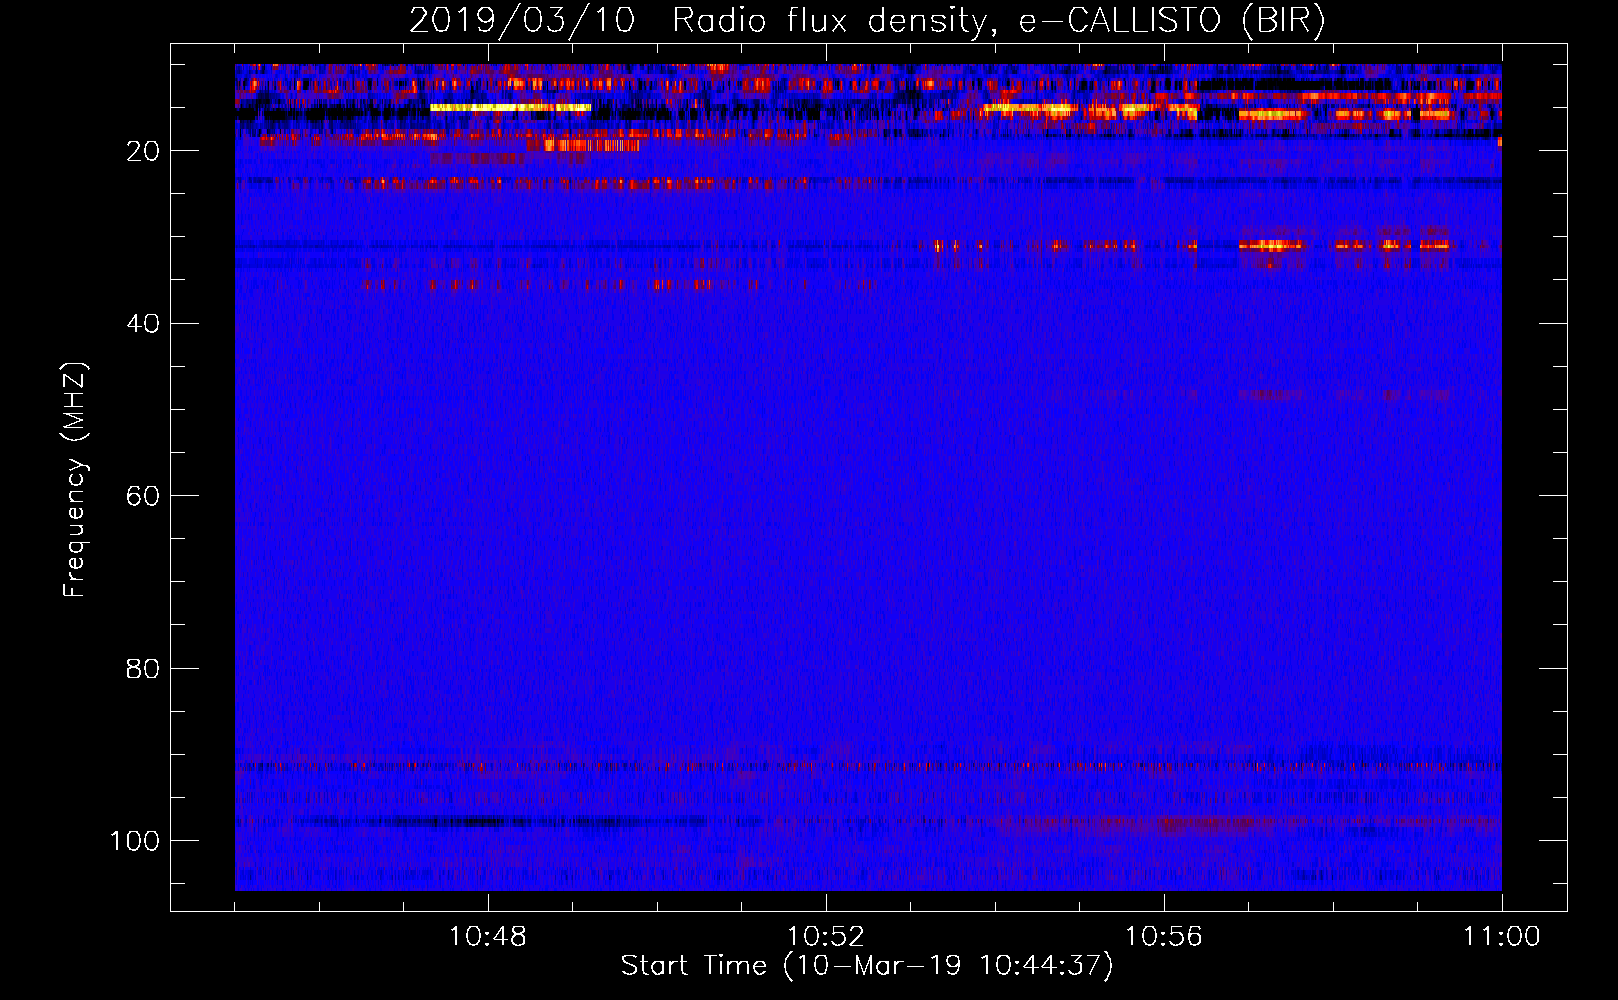
Task: Click the 10:56 time tick label
Action: [1164, 937]
